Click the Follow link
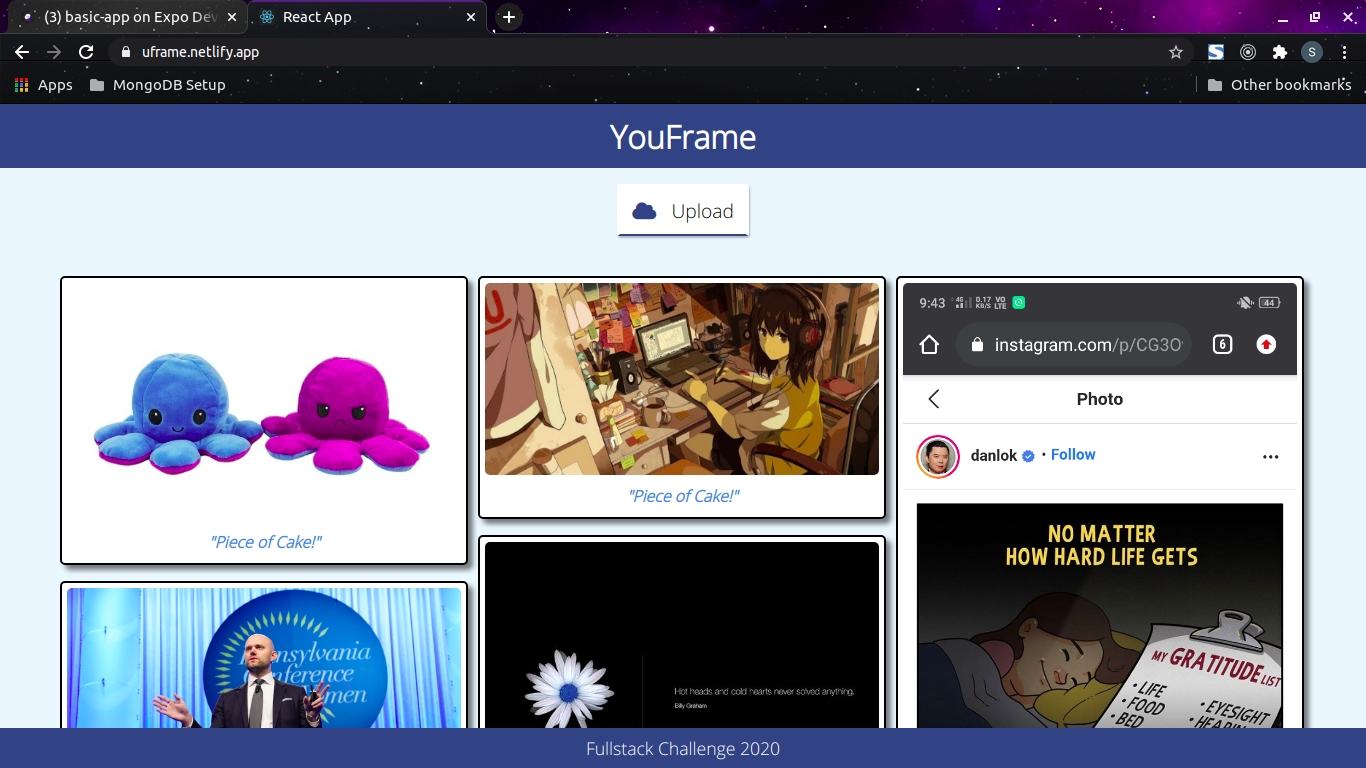Viewport: 1366px width, 768px height. [1073, 455]
